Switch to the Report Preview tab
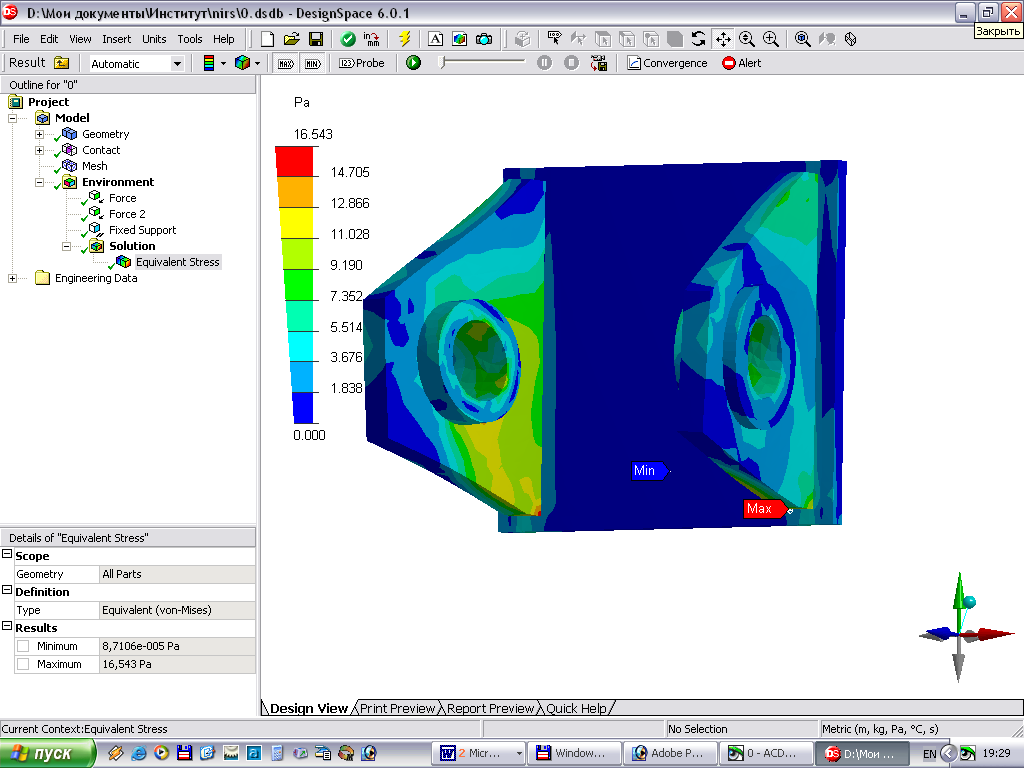The height and width of the screenshot is (768, 1024). click(490, 708)
